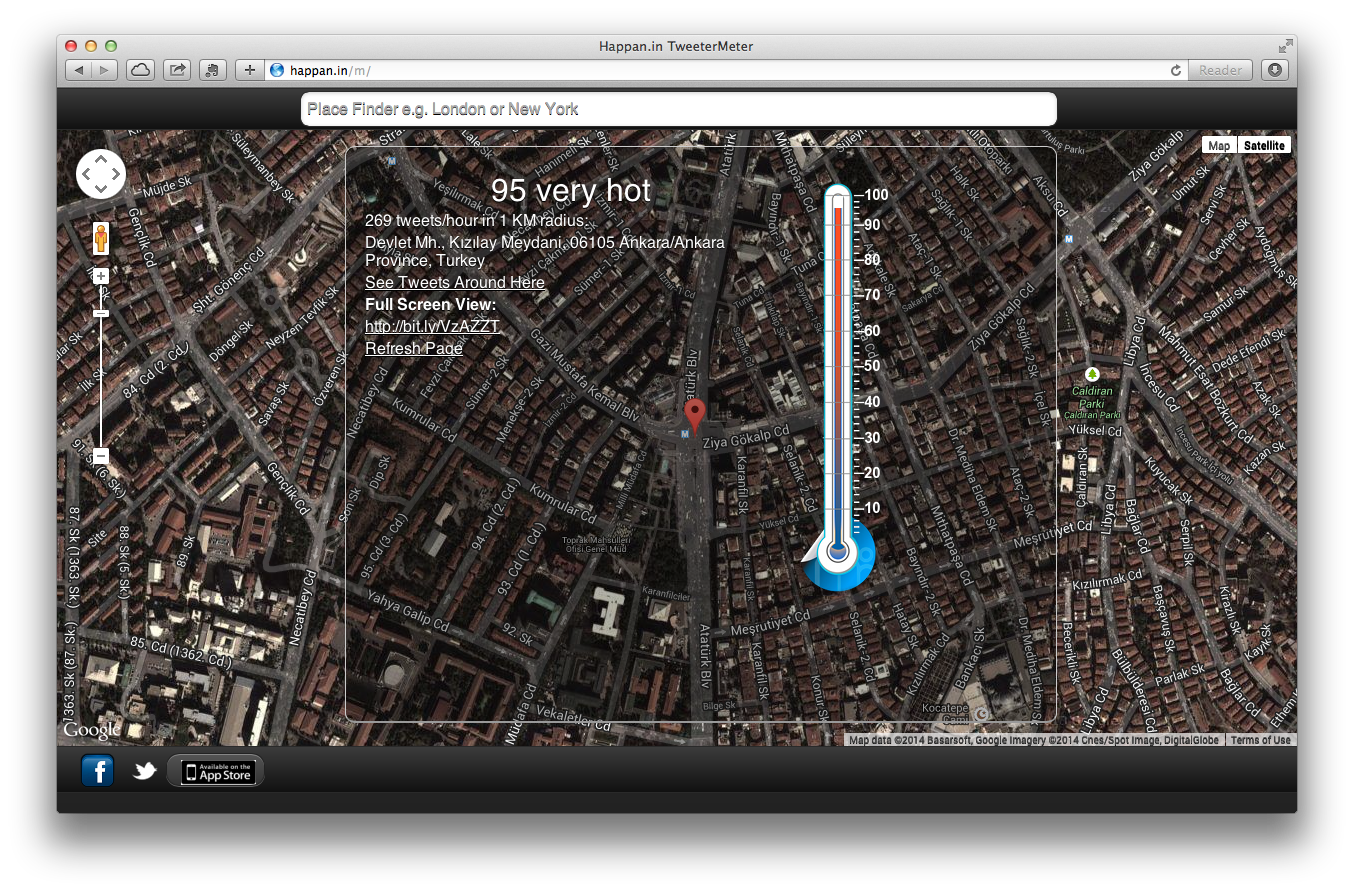Click the Refresh Page link
Image resolution: width=1354 pixels, height=892 pixels.
pos(413,348)
